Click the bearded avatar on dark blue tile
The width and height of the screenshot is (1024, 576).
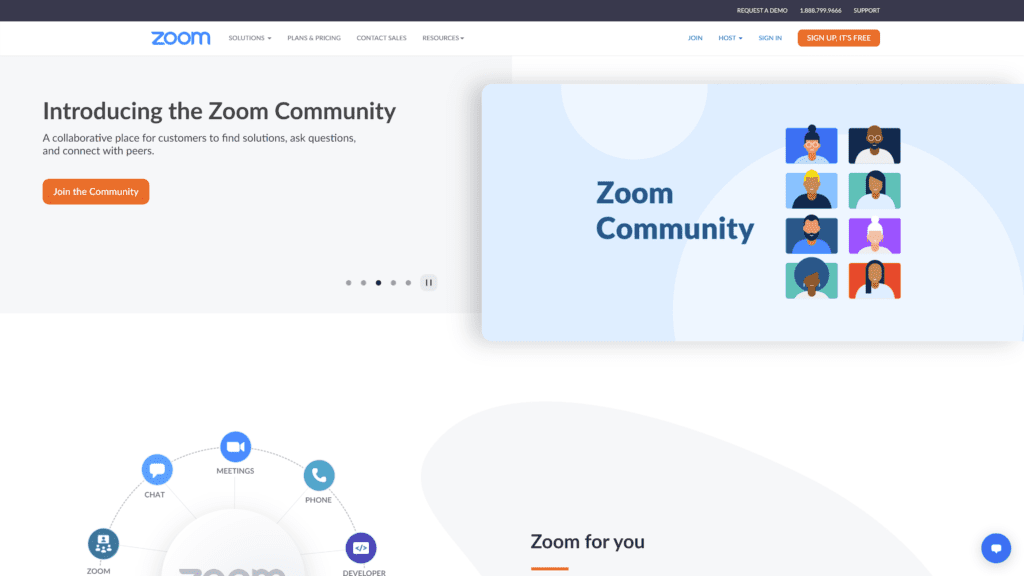point(811,235)
